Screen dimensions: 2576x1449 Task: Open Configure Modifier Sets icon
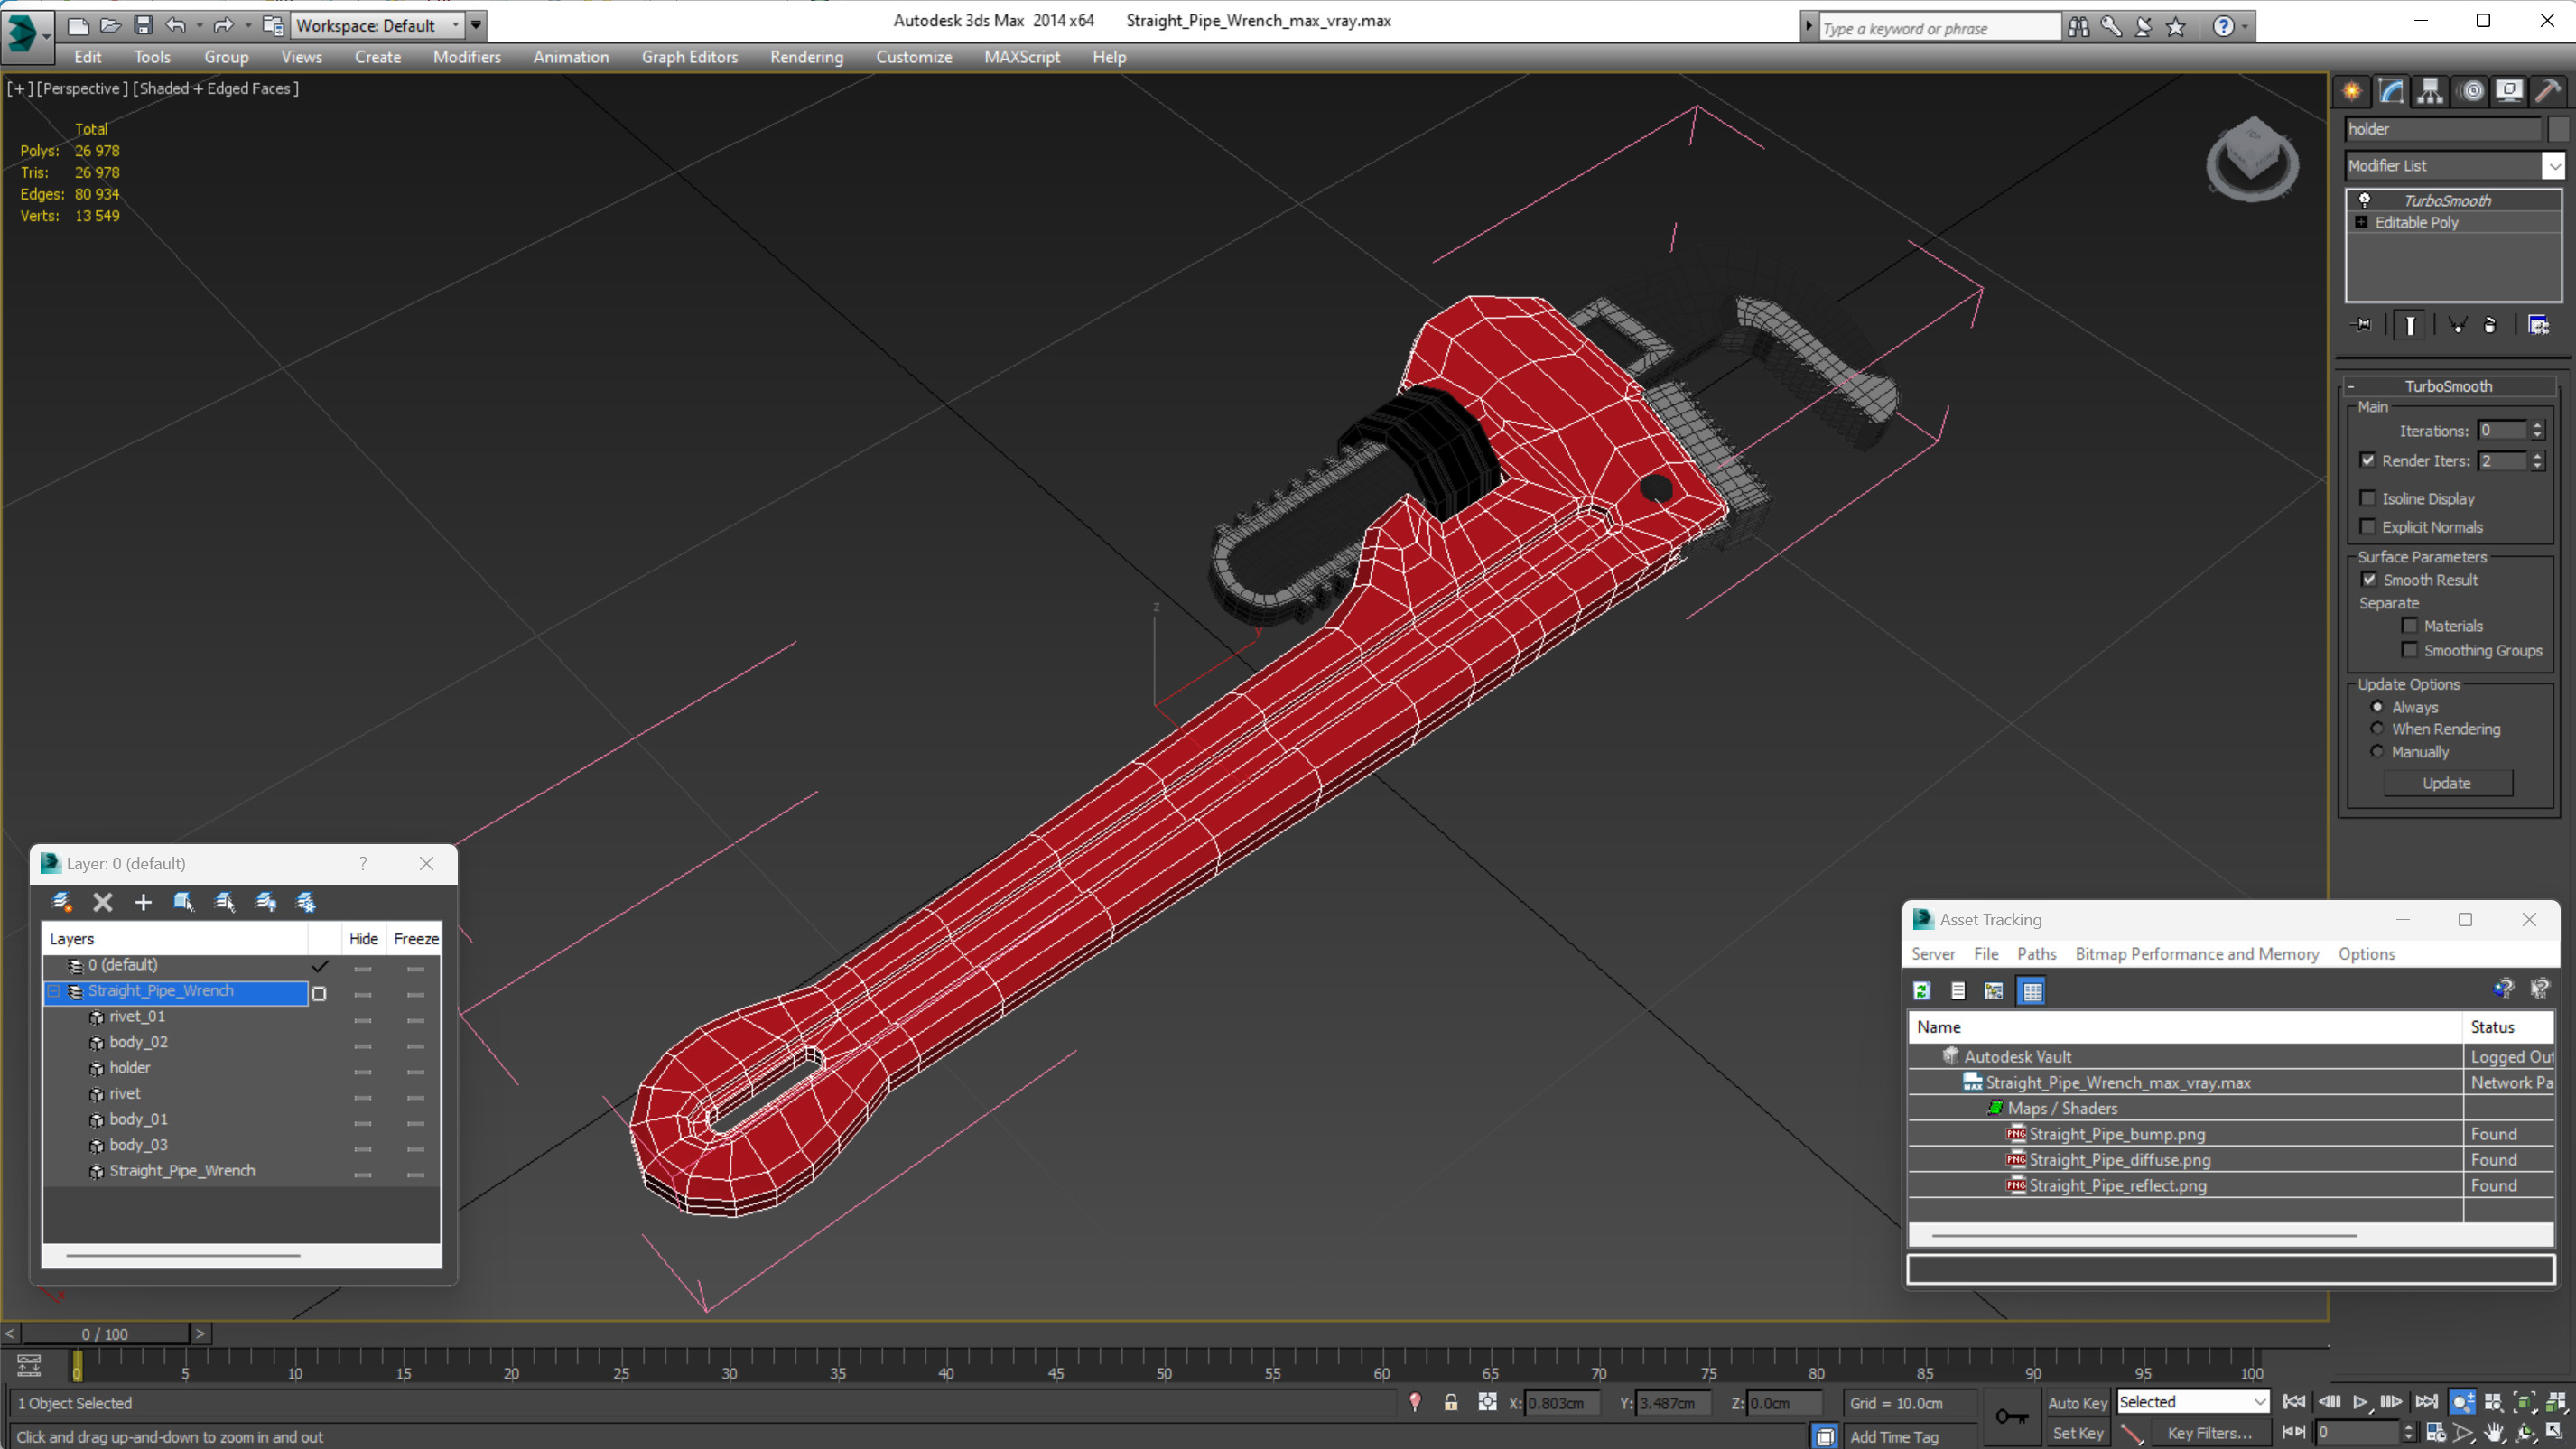click(x=2538, y=325)
